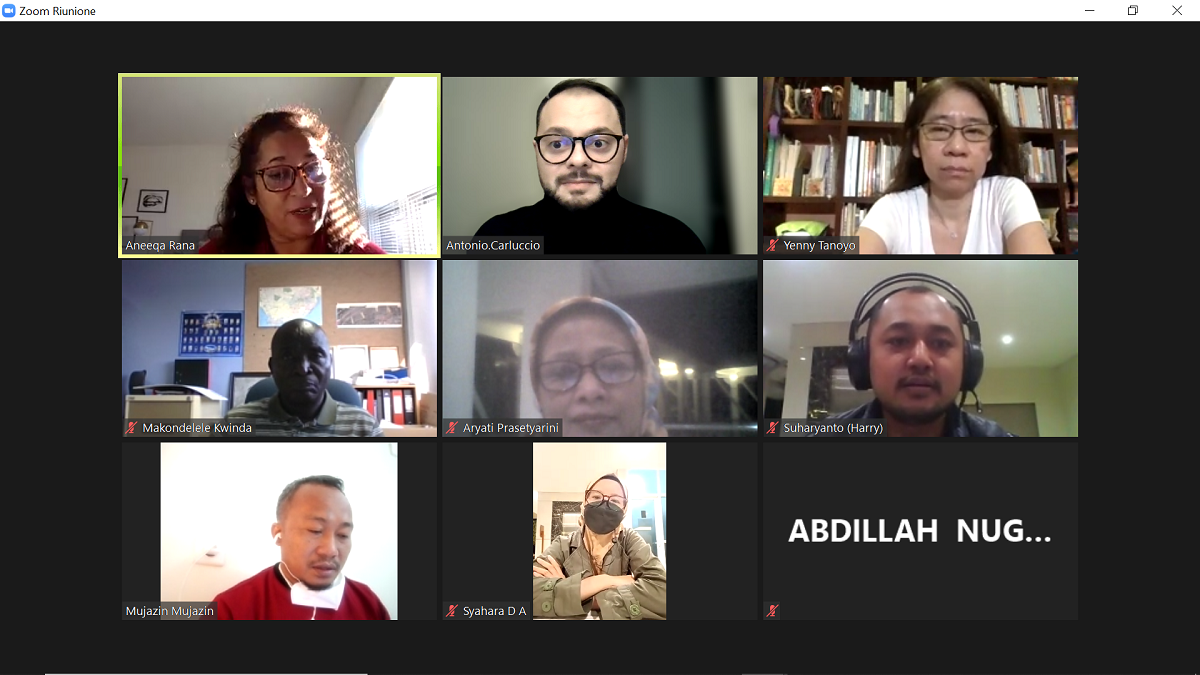Select Antonio.Carluccio's video tile
The height and width of the screenshot is (675, 1200).
[x=600, y=165]
